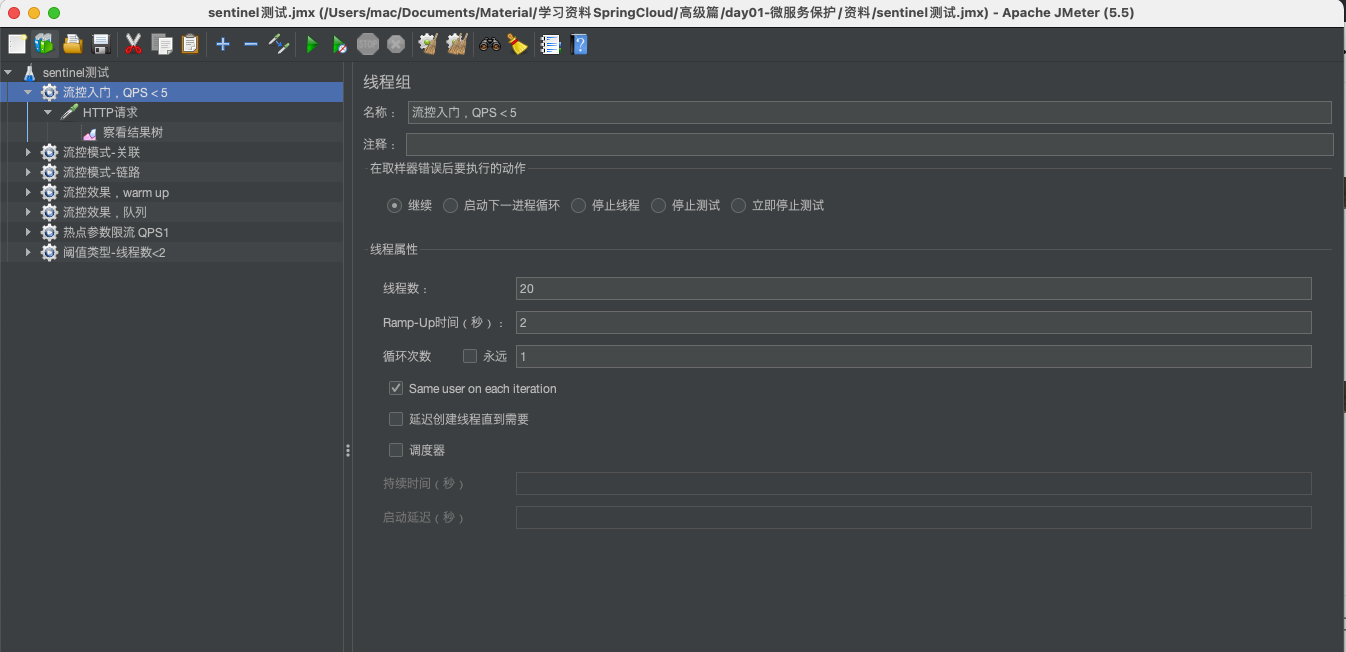The image size is (1346, 652).
Task: Click the Cut scissors icon
Action: pos(132,44)
